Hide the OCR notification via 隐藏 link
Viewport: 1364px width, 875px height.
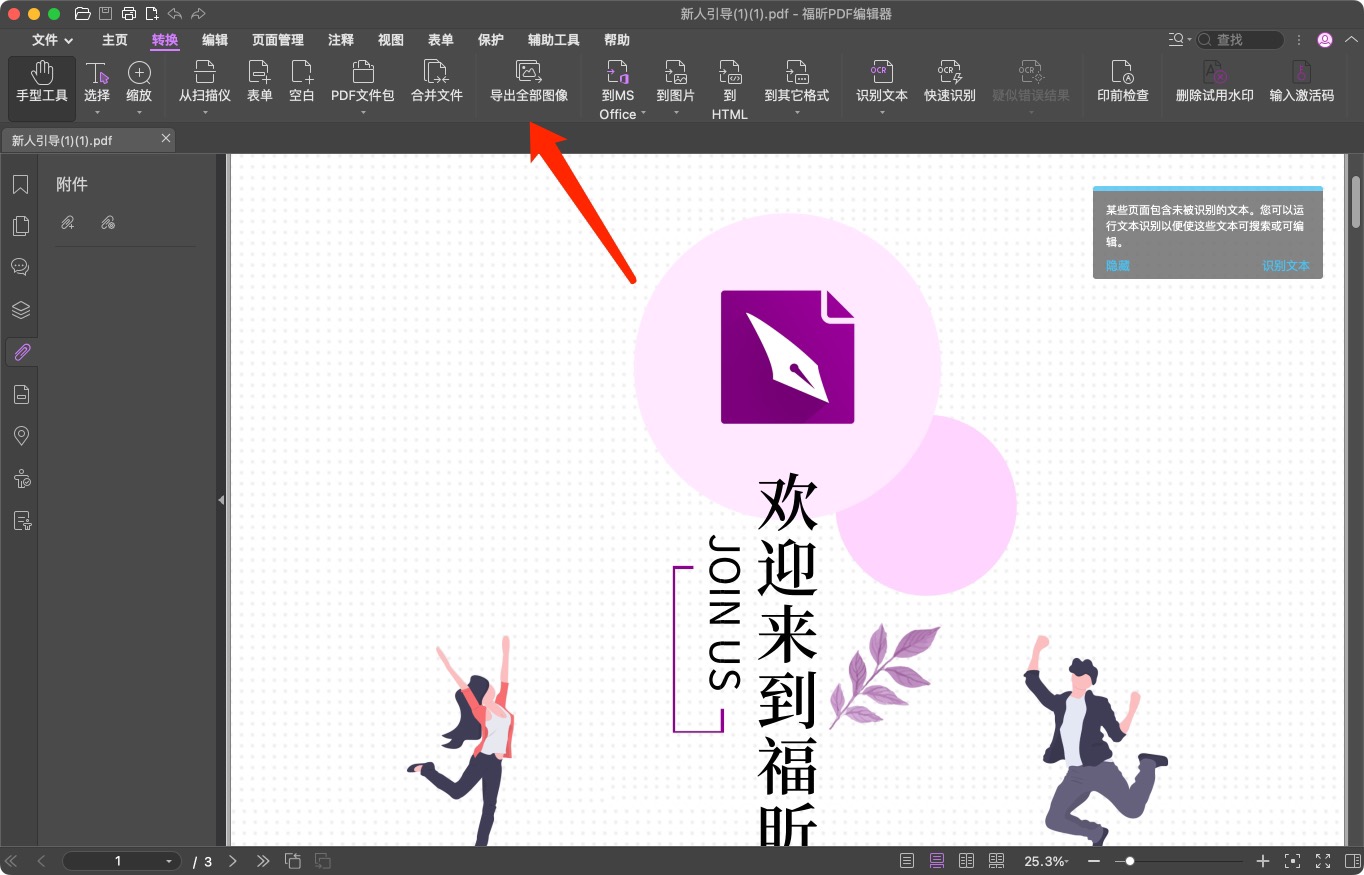(1116, 265)
